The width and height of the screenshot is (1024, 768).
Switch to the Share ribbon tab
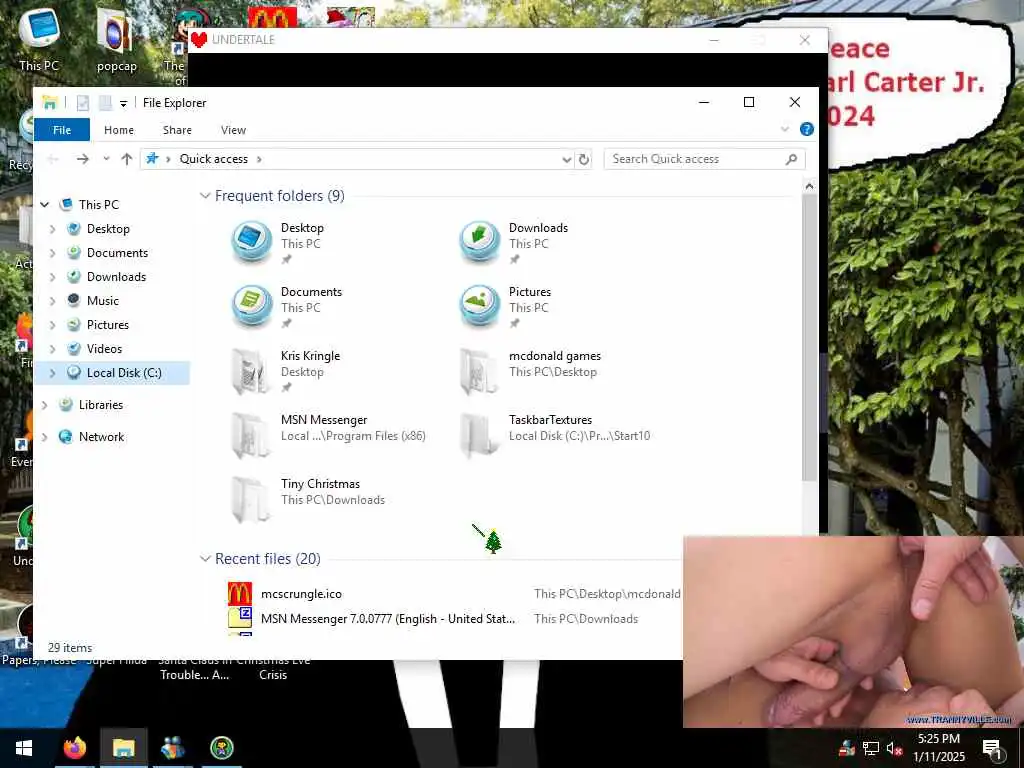coord(177,130)
